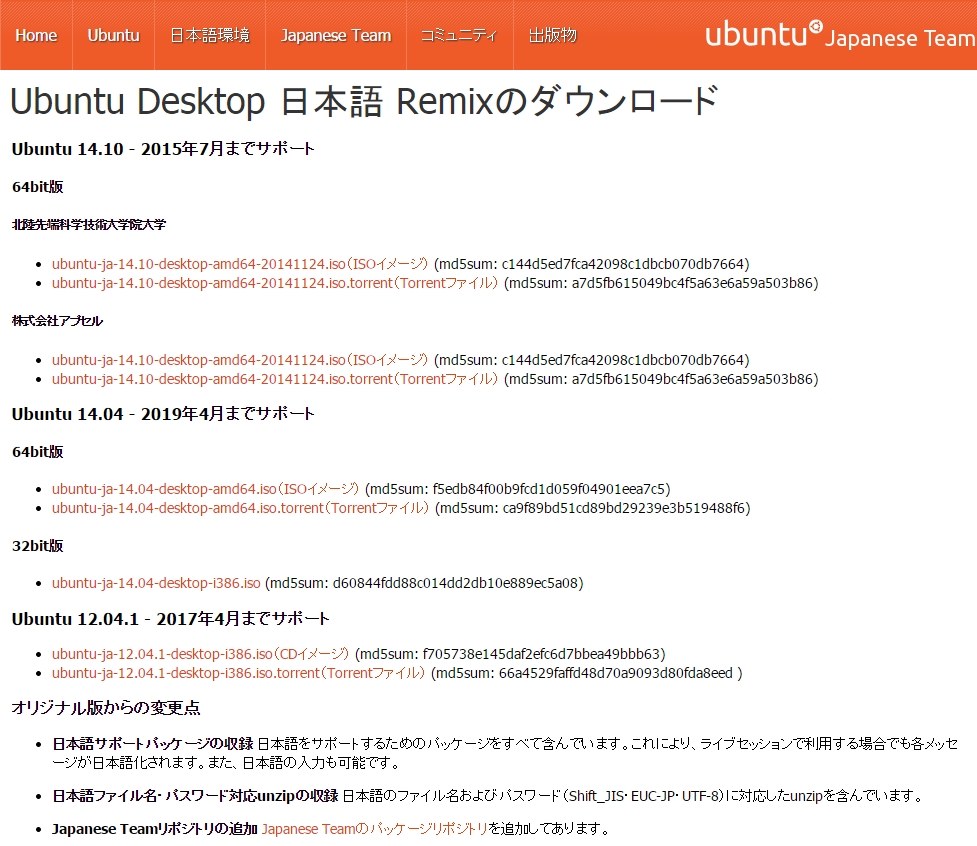Click md5sum 66a4529faffd48d70a9093d80fda8eed text
The image size is (977, 846).
tap(587, 673)
